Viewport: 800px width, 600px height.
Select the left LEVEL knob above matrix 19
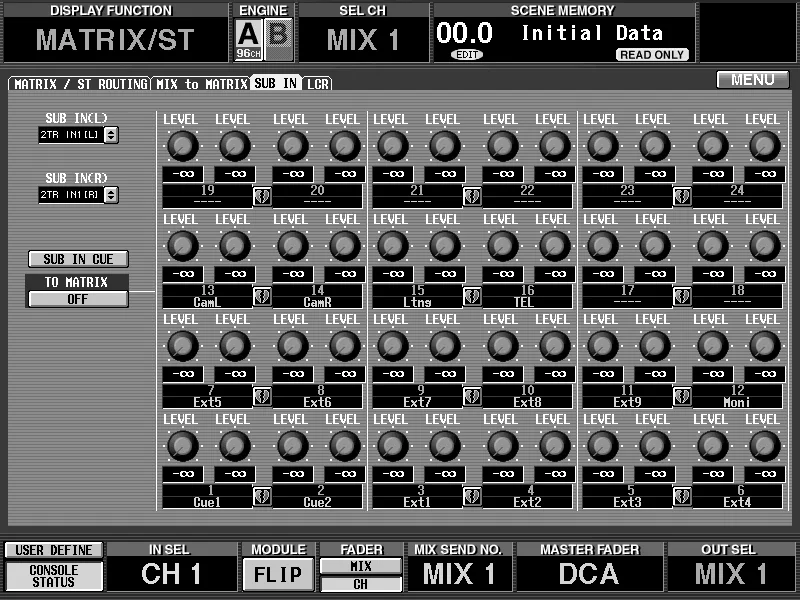pos(182,145)
